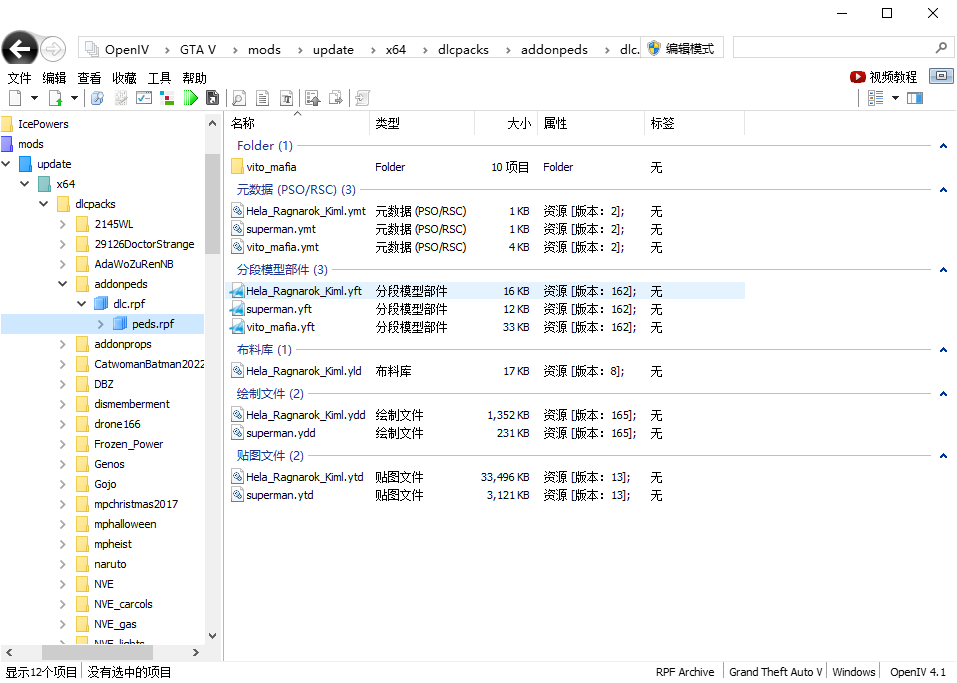Collapse the 分段模型部件 group

(943, 270)
